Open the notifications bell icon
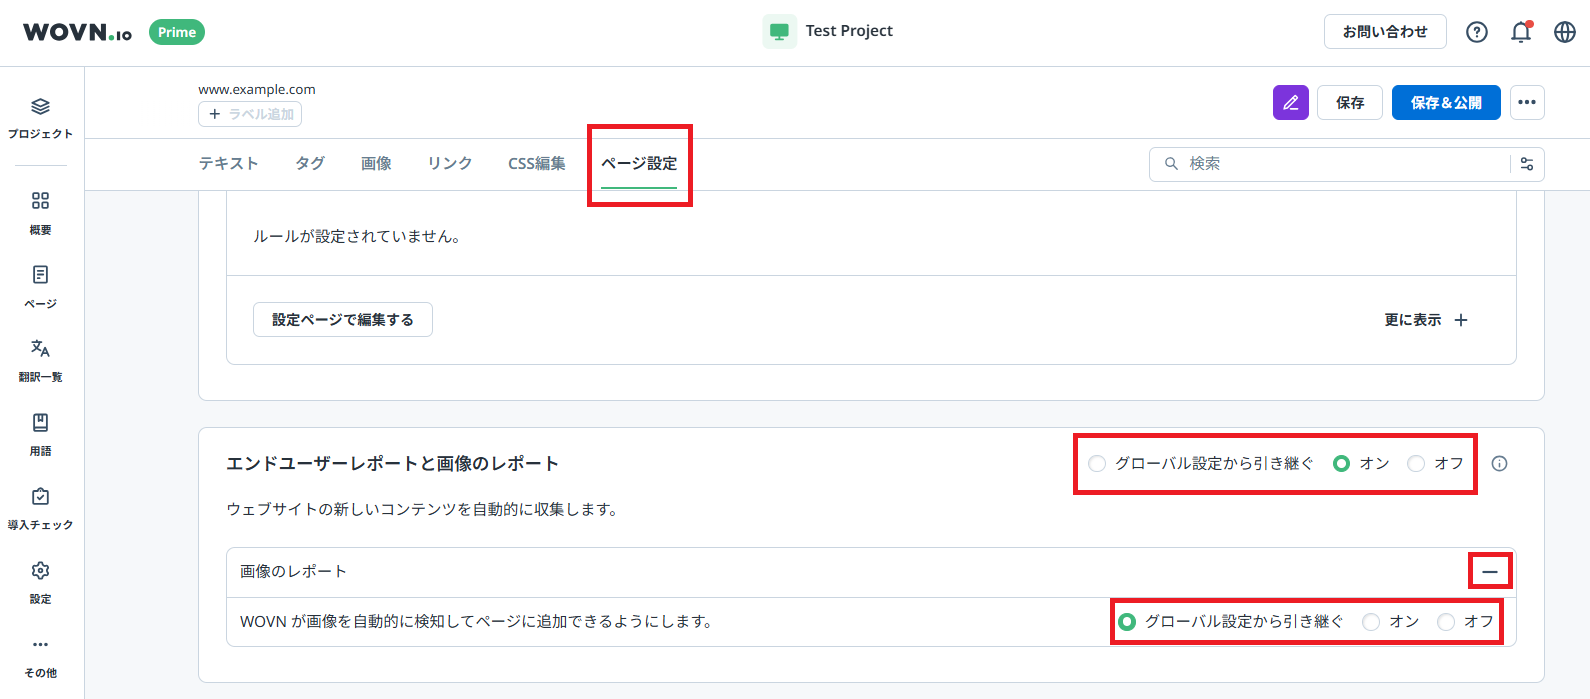The image size is (1590, 699). pos(1520,32)
